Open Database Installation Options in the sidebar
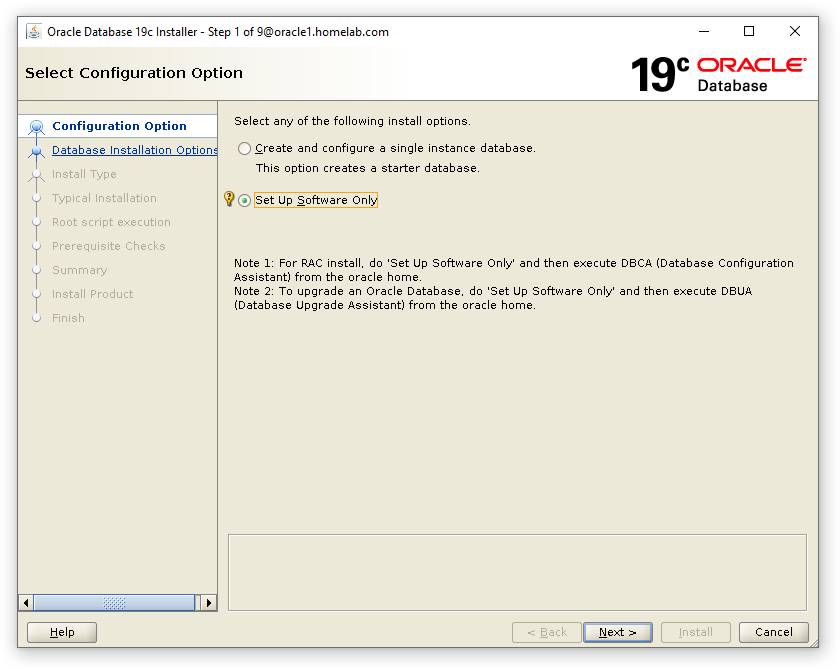 click(x=134, y=150)
